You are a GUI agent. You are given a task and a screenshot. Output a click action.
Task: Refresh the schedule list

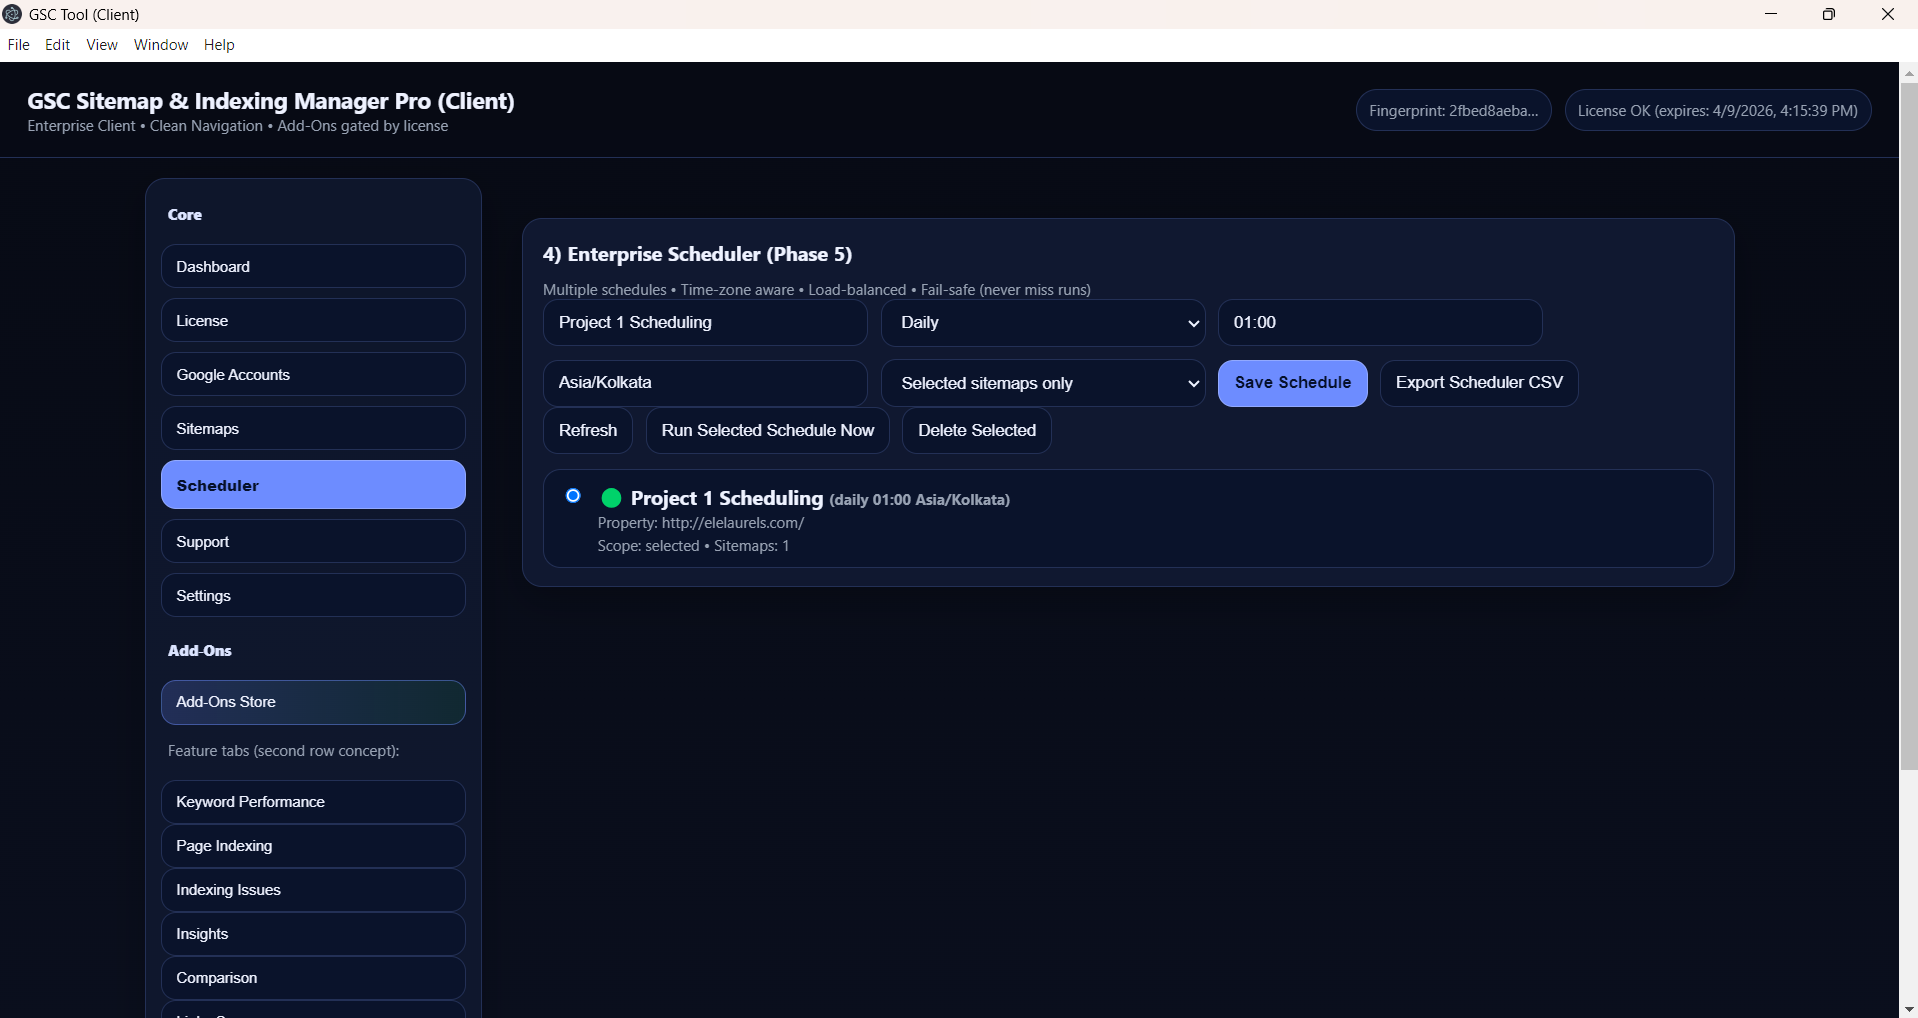[587, 431]
